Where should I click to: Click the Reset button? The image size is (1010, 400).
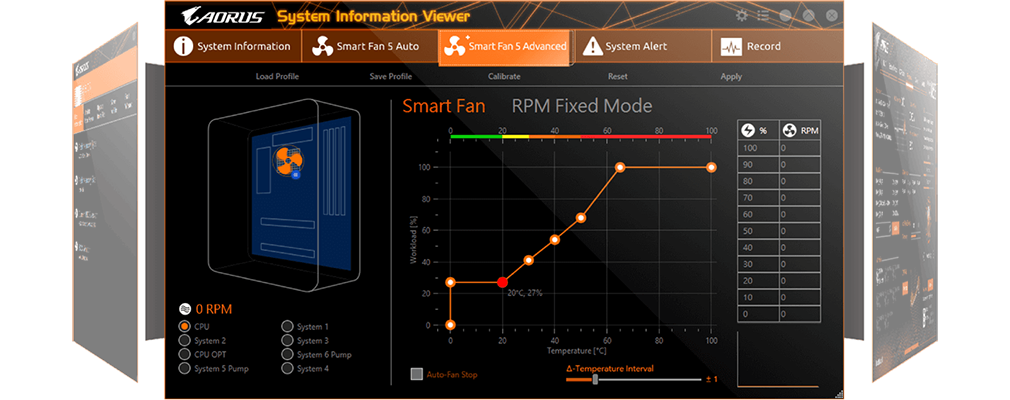point(617,76)
